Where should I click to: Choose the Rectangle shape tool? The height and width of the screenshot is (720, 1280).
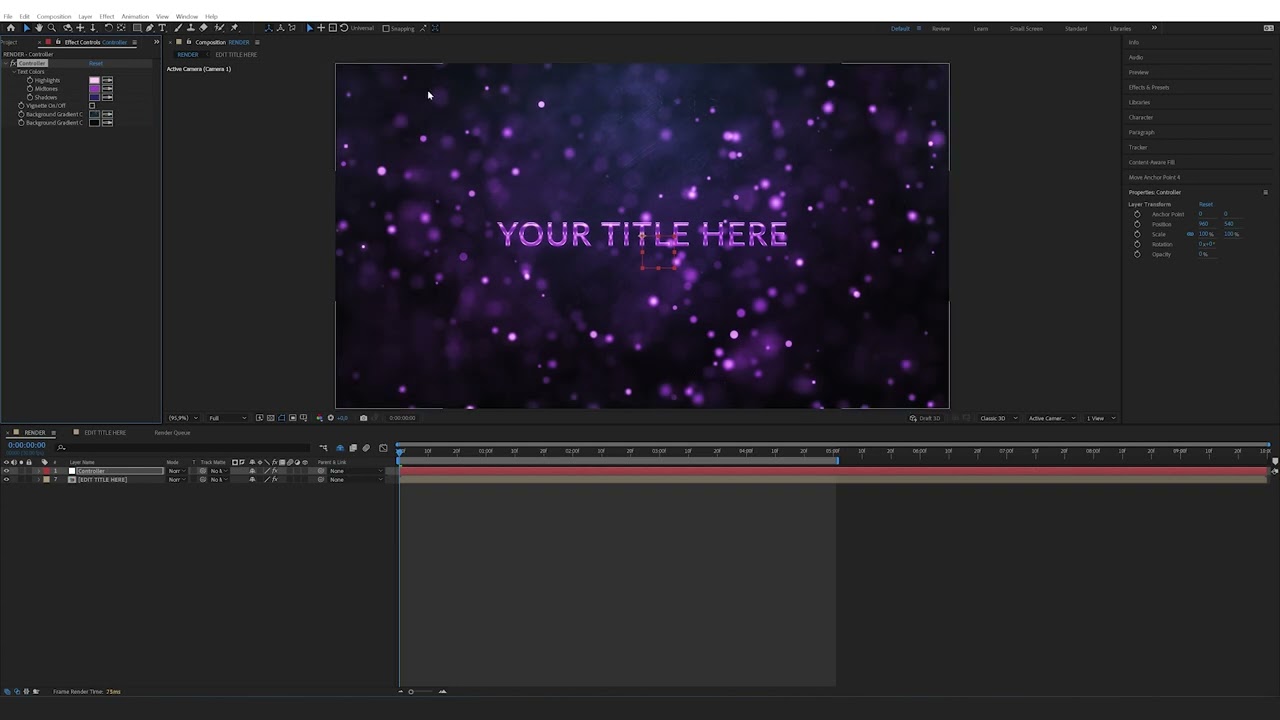[x=137, y=28]
